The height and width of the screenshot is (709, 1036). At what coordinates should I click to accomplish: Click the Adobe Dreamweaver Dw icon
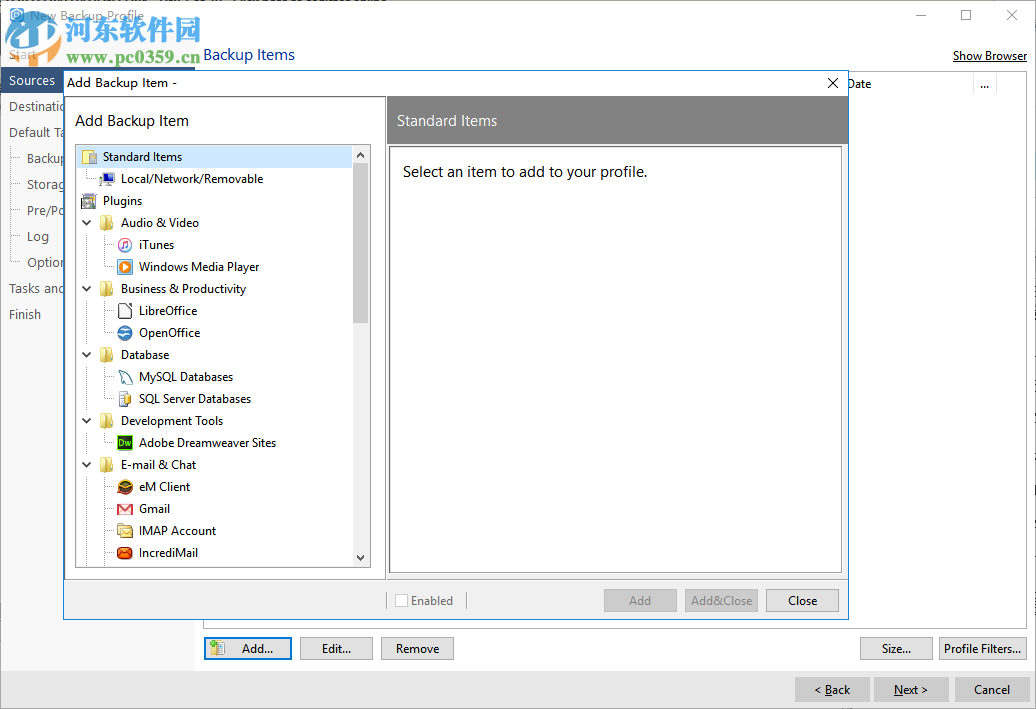125,443
